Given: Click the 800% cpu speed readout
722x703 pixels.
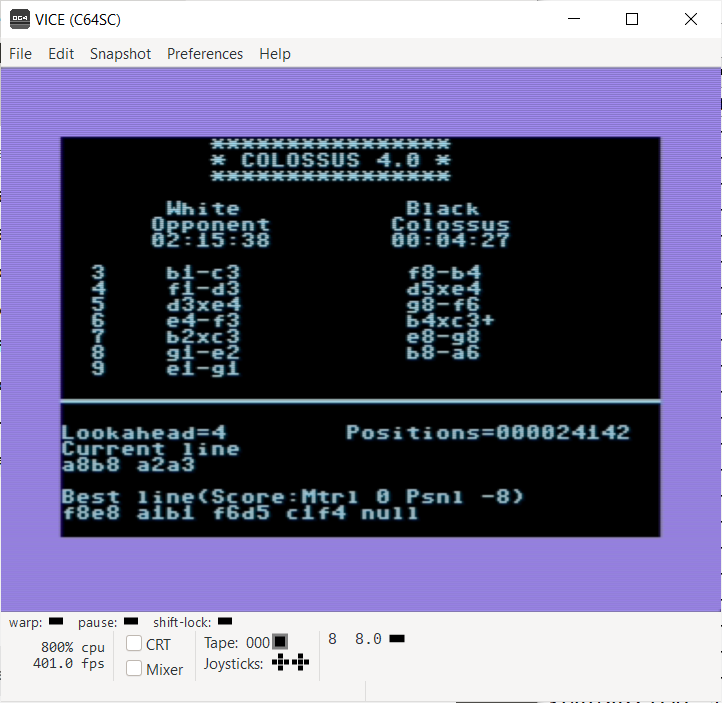Looking at the screenshot, I should click(x=73, y=647).
